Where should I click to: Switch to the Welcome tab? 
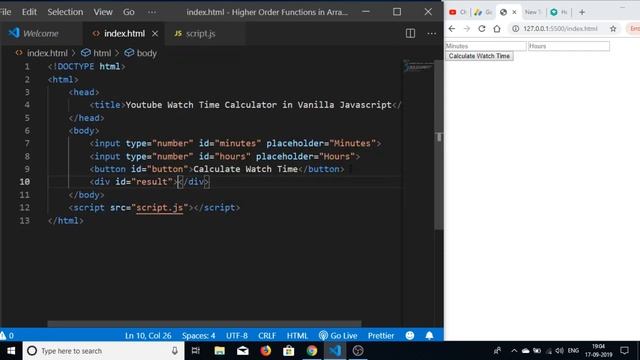point(41,33)
